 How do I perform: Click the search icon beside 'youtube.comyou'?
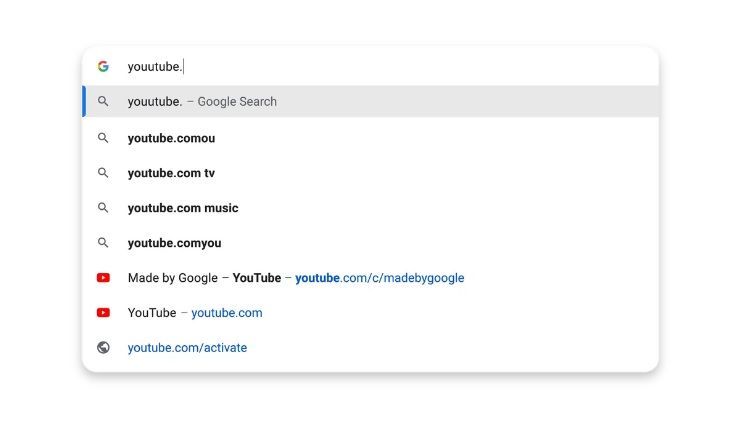103,243
